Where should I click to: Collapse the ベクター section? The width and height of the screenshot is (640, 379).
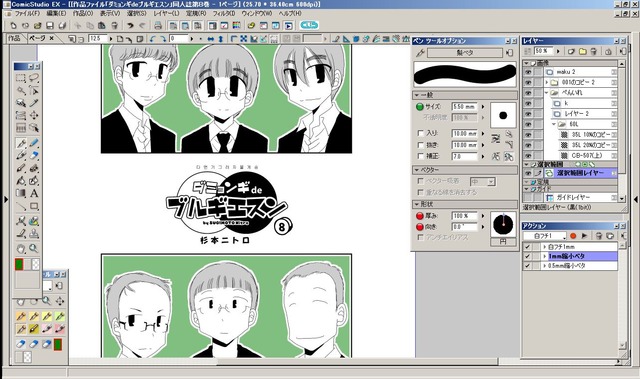coord(417,170)
